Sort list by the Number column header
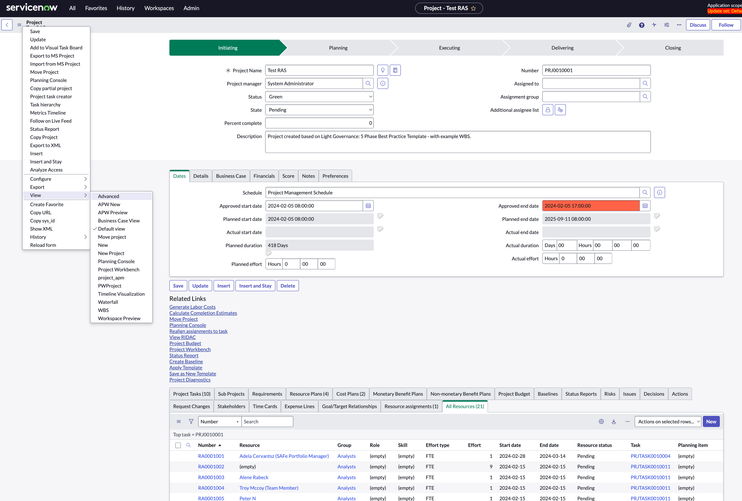This screenshot has width=742, height=501. [x=209, y=445]
